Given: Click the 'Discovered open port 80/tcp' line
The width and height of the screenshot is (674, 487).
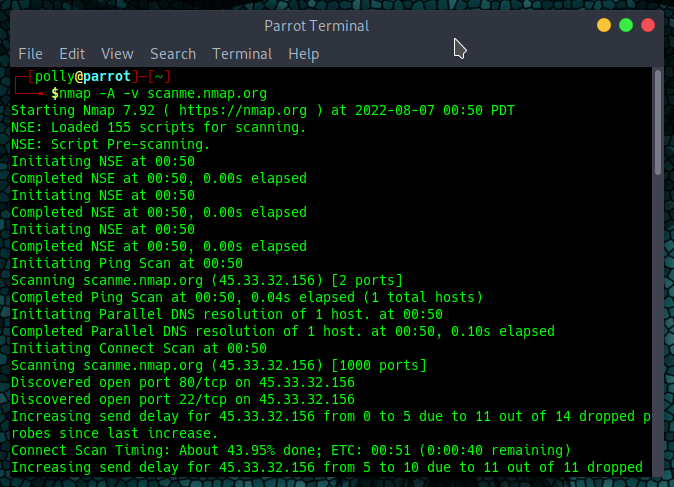Looking at the screenshot, I should 183,383.
